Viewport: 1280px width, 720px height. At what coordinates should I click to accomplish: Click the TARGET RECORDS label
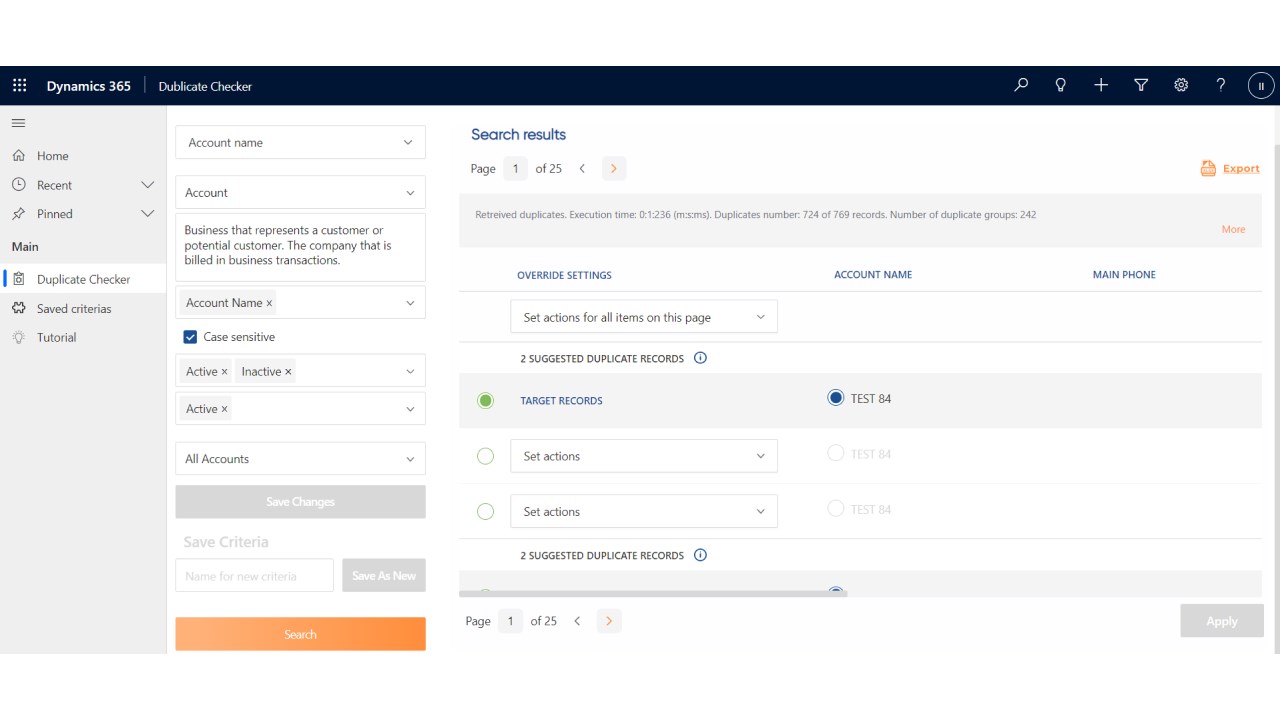coord(561,401)
